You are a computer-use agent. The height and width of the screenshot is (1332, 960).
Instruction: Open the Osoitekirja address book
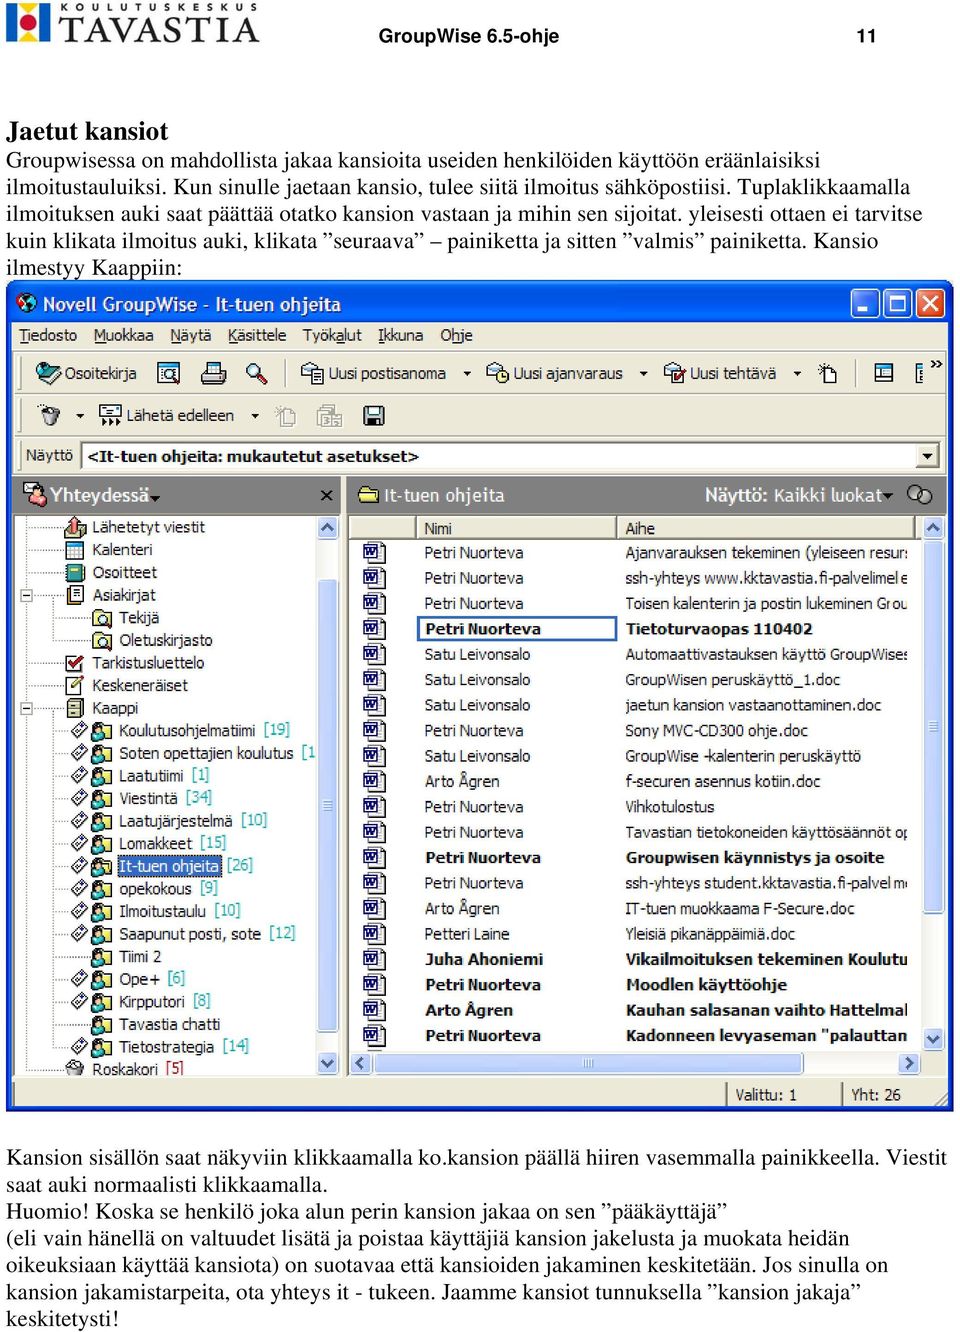coord(87,373)
